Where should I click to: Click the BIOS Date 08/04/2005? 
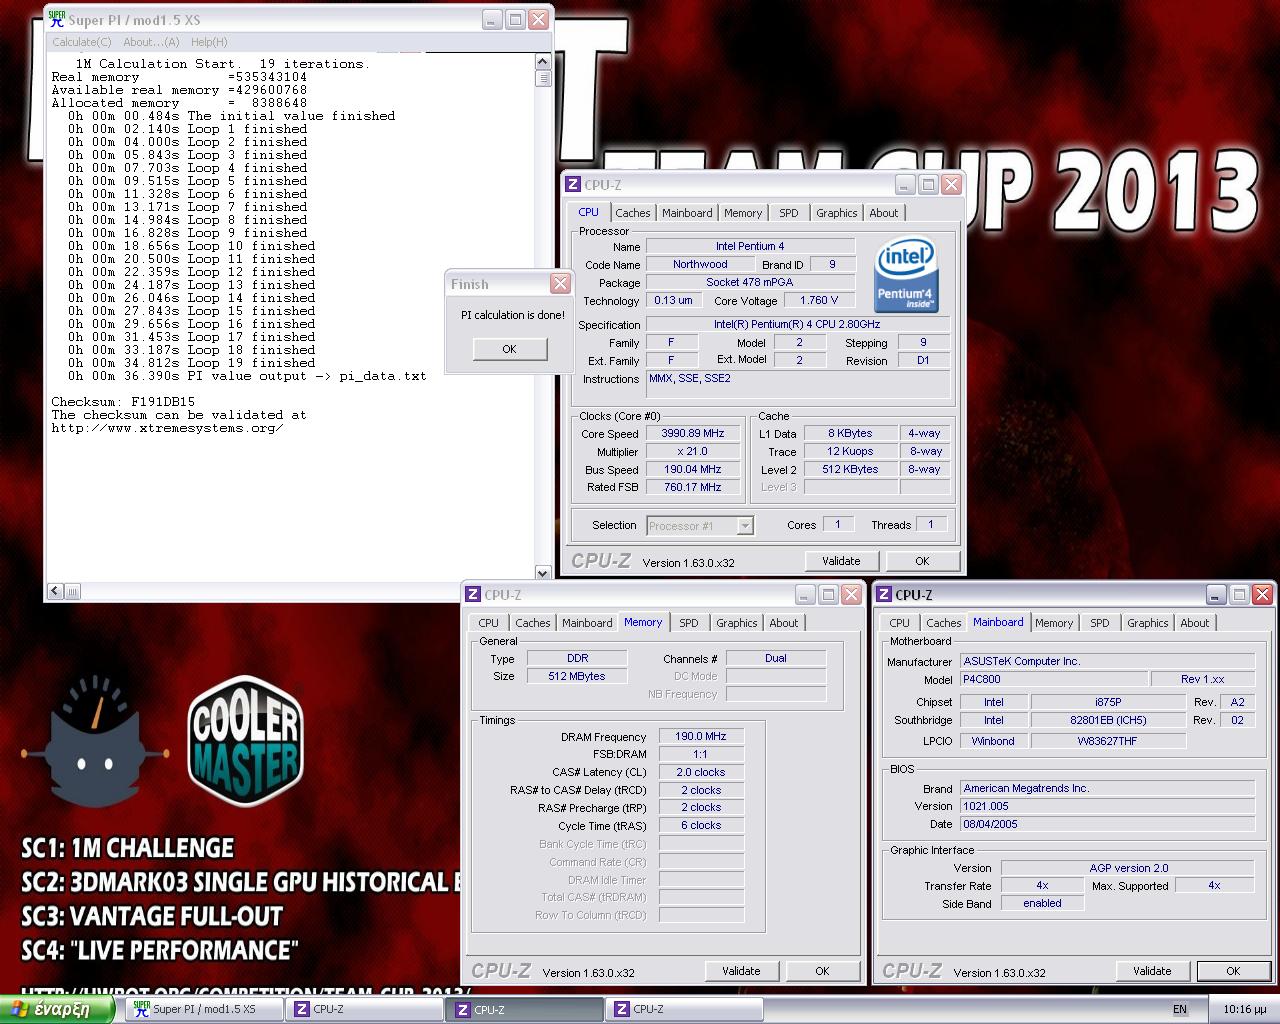[x=1107, y=824]
